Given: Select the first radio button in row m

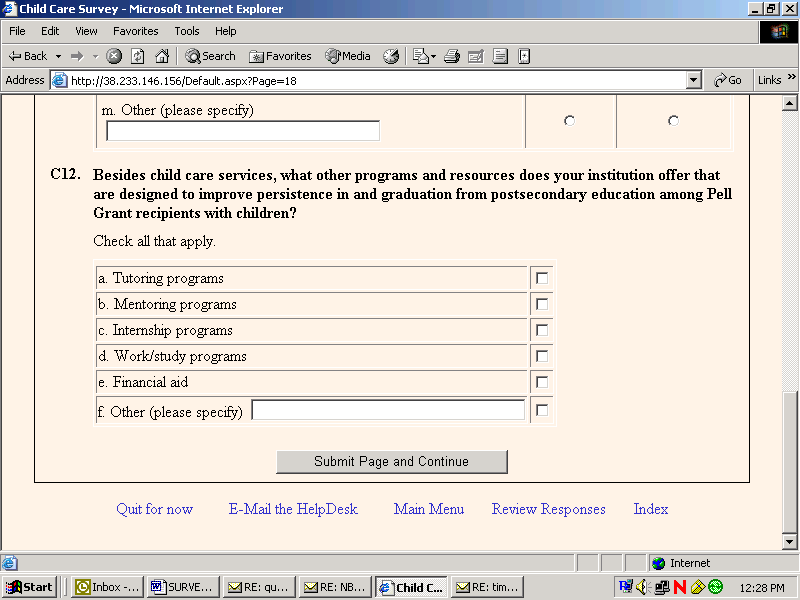Looking at the screenshot, I should coord(569,120).
